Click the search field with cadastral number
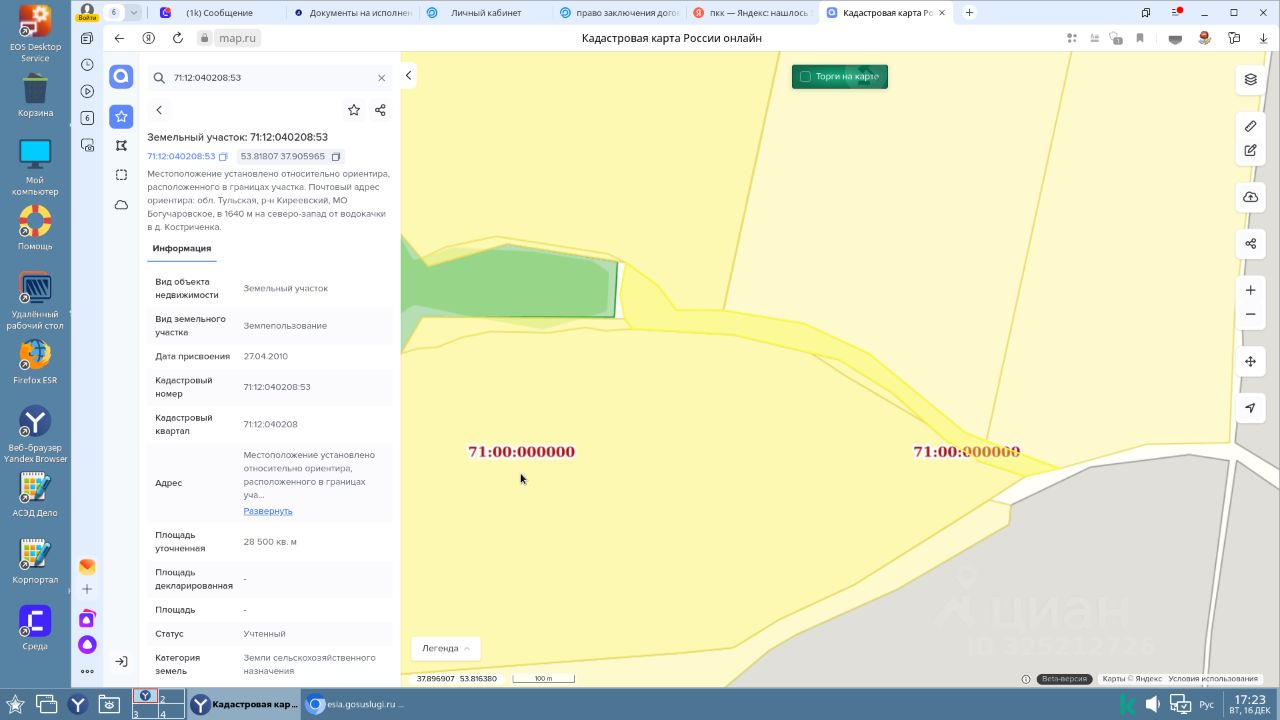 pyautogui.click(x=270, y=77)
